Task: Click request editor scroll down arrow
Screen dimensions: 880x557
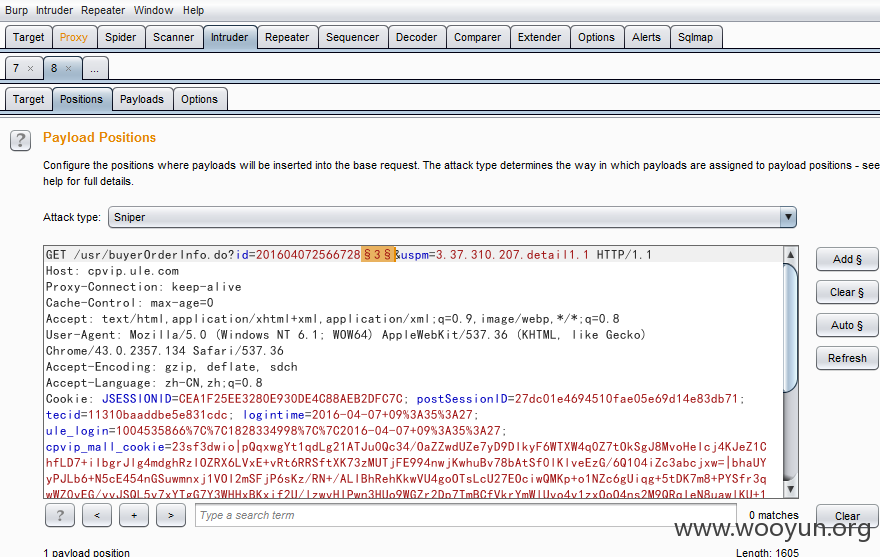Action: coord(790,490)
